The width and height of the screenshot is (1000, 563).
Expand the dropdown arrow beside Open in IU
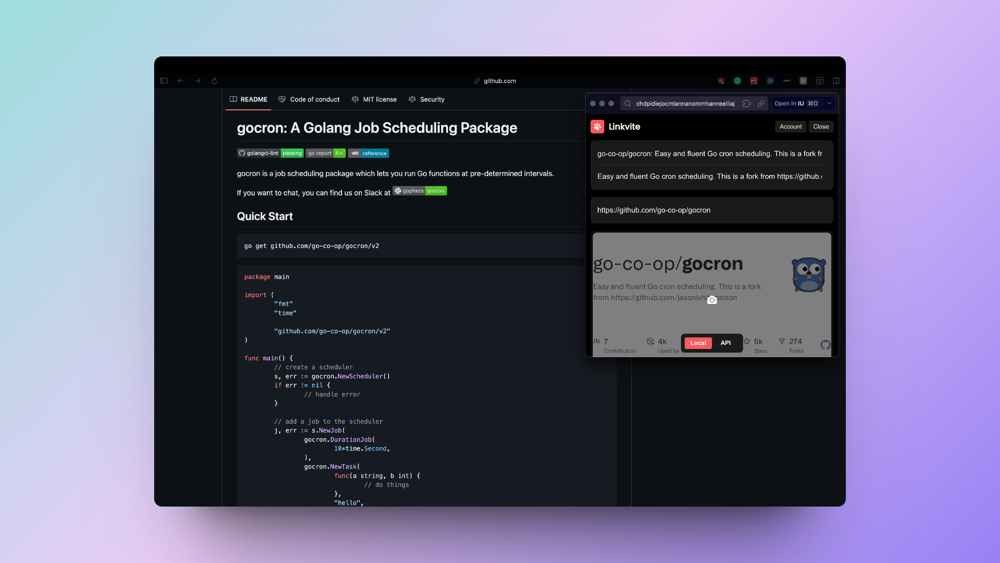coord(829,103)
